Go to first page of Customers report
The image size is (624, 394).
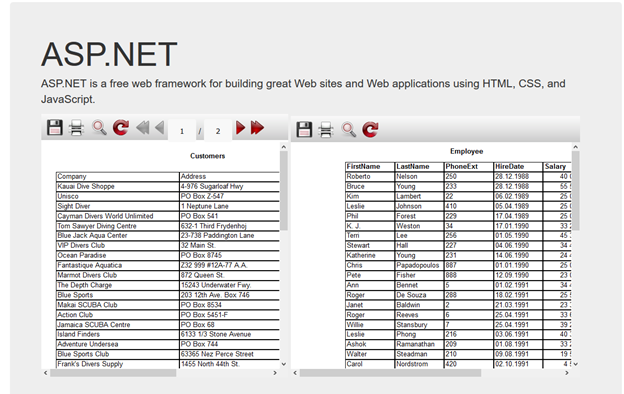click(x=142, y=128)
